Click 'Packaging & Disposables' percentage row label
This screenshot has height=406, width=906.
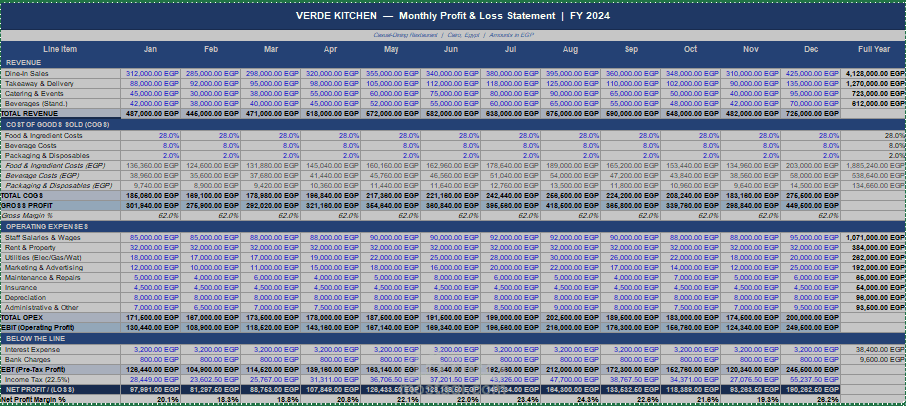coord(61,155)
